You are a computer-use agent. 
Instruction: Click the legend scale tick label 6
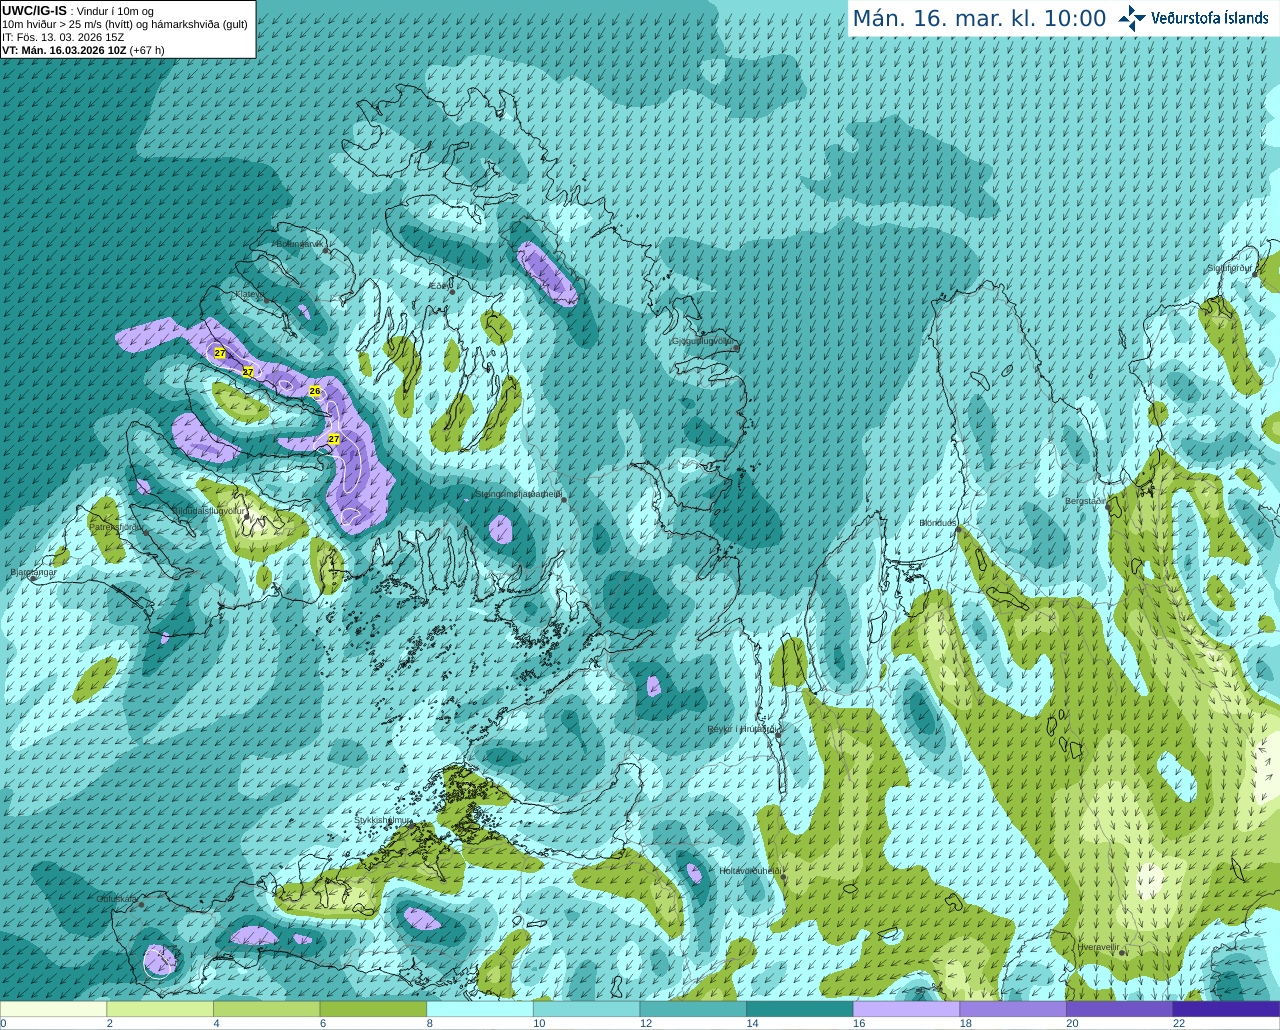(323, 1023)
